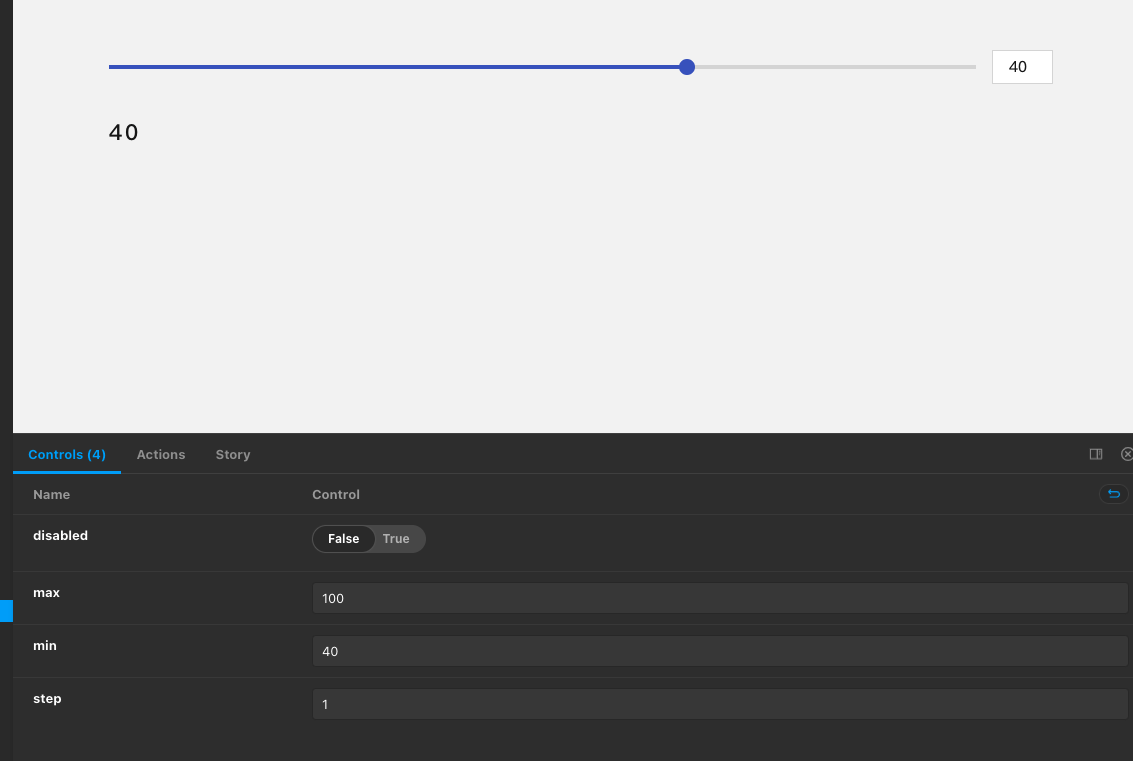Select the max value input showing 100
1133x761 pixels.
(x=719, y=597)
